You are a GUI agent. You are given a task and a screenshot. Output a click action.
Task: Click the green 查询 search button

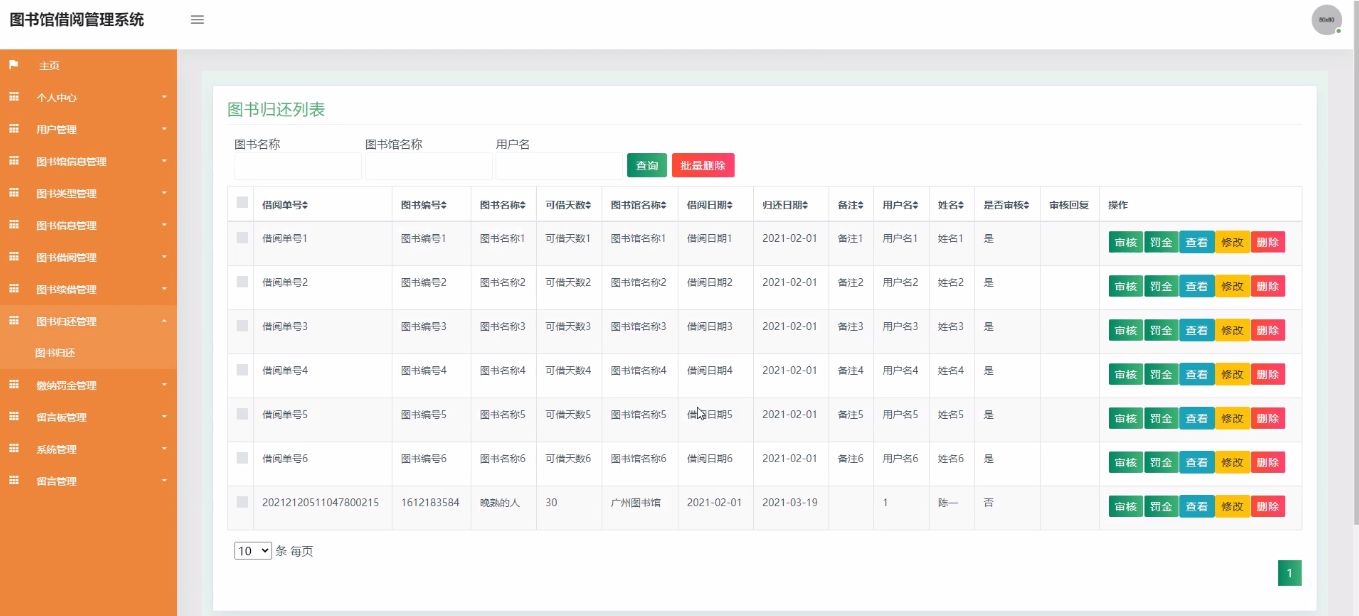(x=647, y=165)
